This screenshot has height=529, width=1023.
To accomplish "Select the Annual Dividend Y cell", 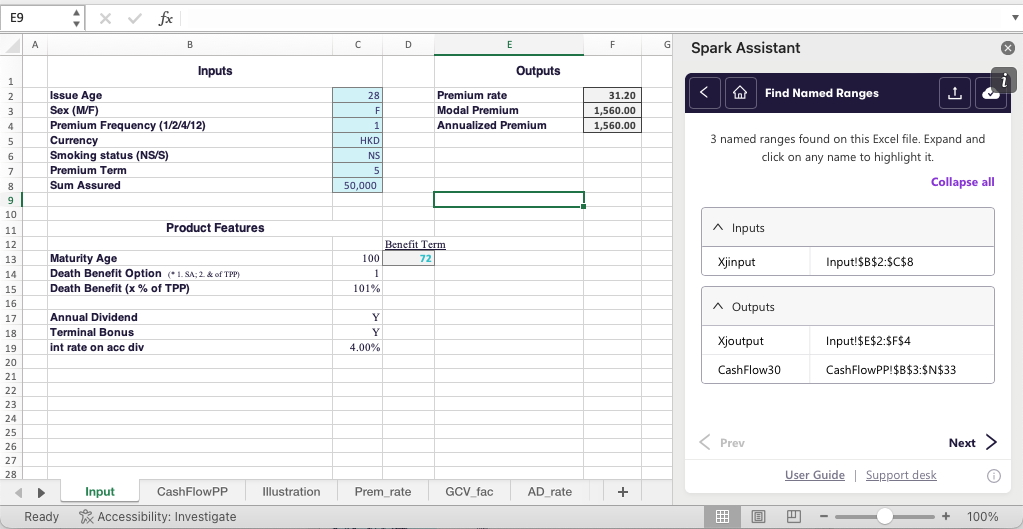I will (357, 318).
